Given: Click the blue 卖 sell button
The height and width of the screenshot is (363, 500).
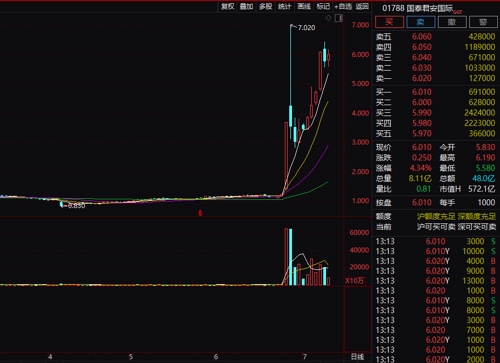Looking at the screenshot, I should point(421,22).
